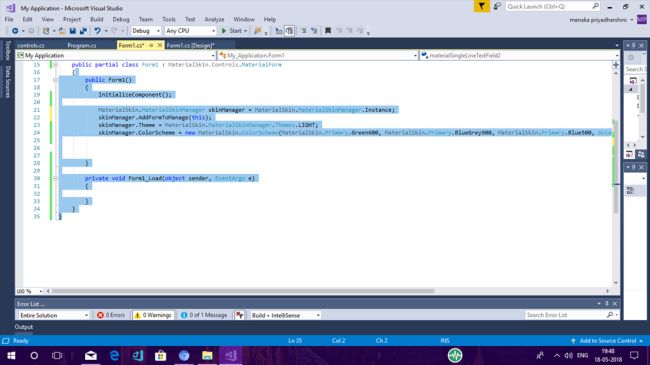Toggle the 0 Errors filter
This screenshot has height=365, width=650.
tap(111, 315)
